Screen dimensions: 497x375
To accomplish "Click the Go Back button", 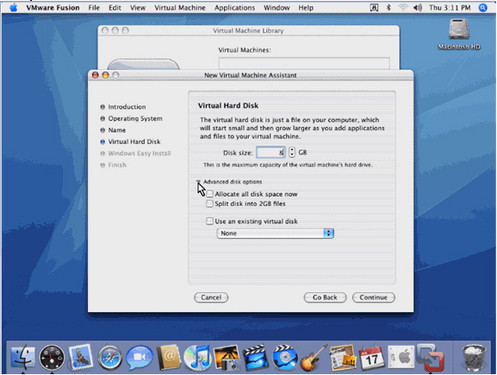I will pyautogui.click(x=325, y=297).
